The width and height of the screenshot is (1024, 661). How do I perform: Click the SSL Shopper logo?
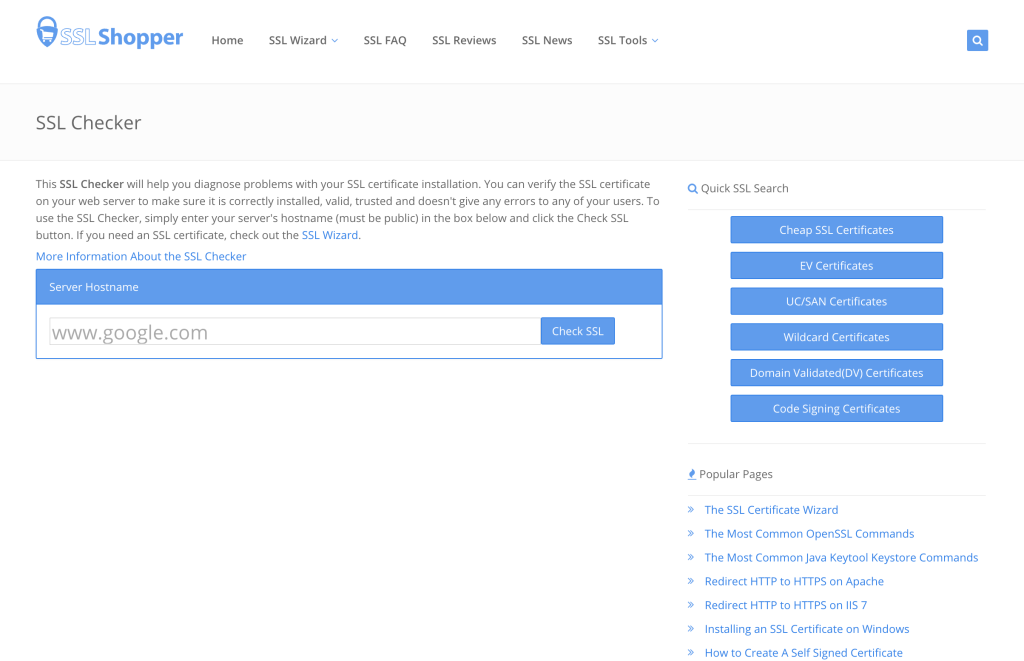pos(110,36)
